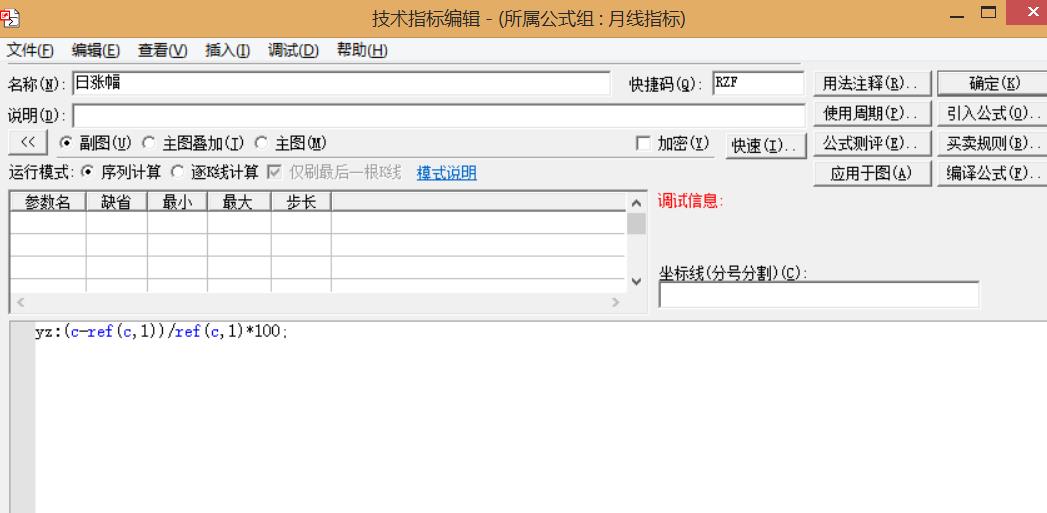Focus the 快捷码 field containing RZF
The image size is (1047, 513).
click(758, 83)
